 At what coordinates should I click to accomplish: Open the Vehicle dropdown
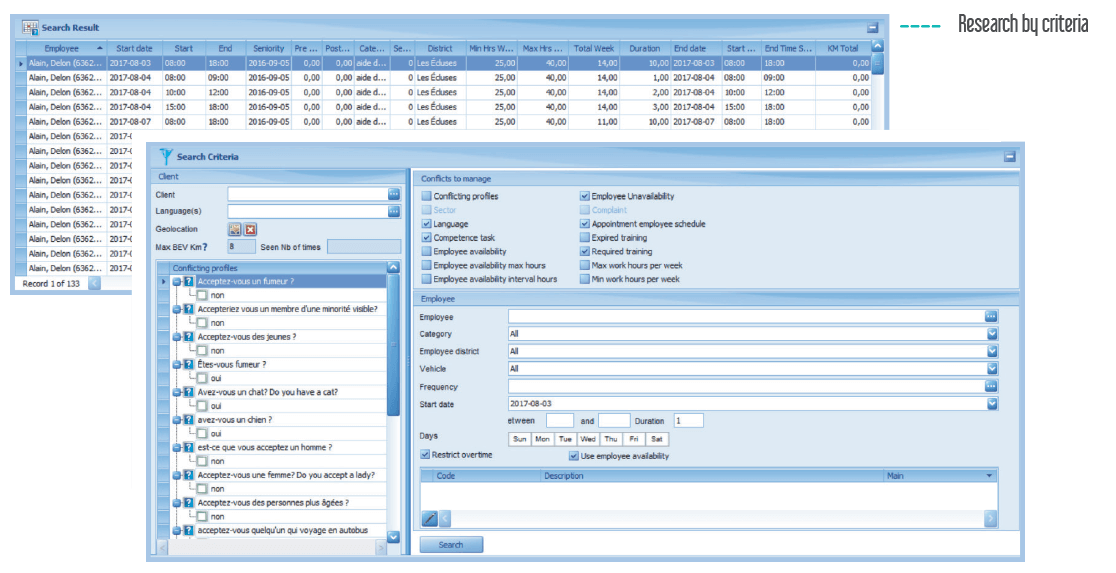click(x=992, y=369)
